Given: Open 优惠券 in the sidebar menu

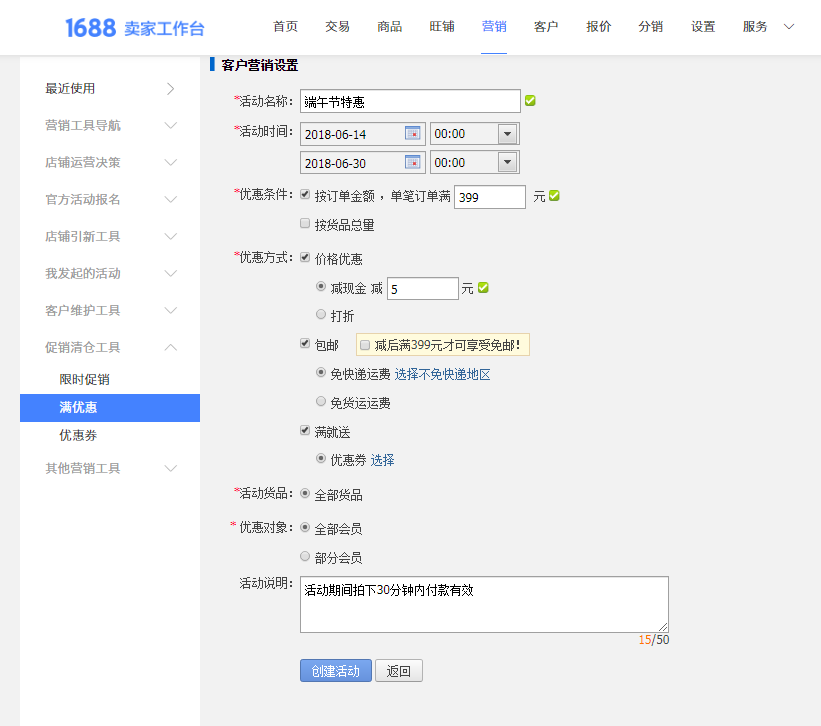Looking at the screenshot, I should (x=78, y=436).
